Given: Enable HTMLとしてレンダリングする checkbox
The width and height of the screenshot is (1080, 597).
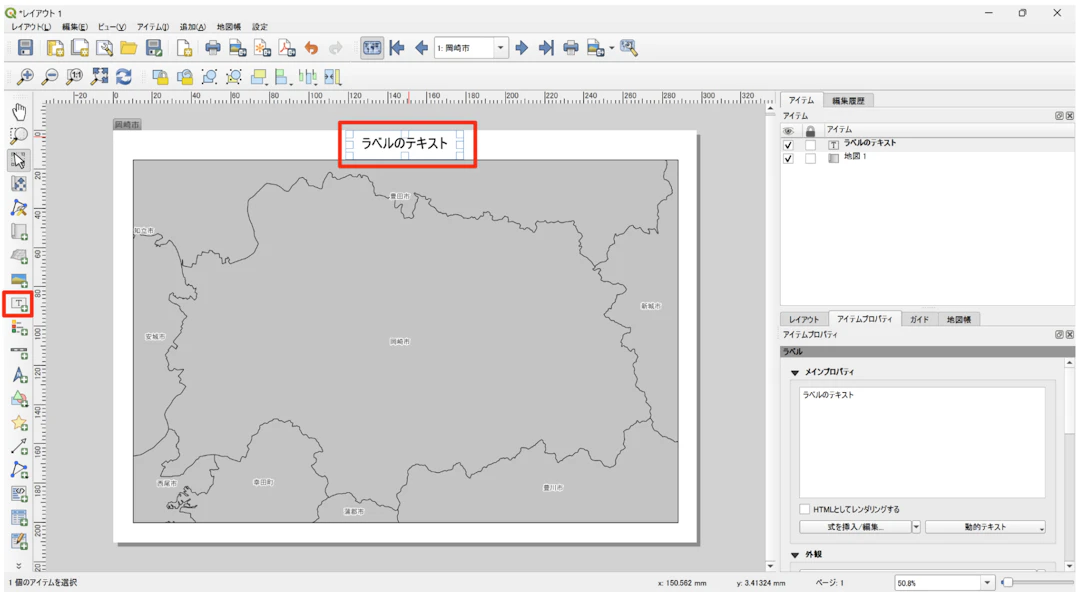Looking at the screenshot, I should click(x=805, y=509).
